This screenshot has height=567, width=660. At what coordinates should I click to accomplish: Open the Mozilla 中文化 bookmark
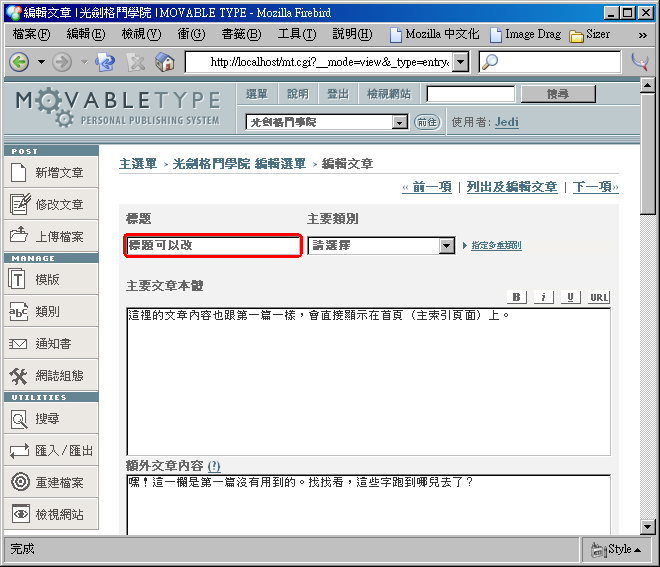435,34
